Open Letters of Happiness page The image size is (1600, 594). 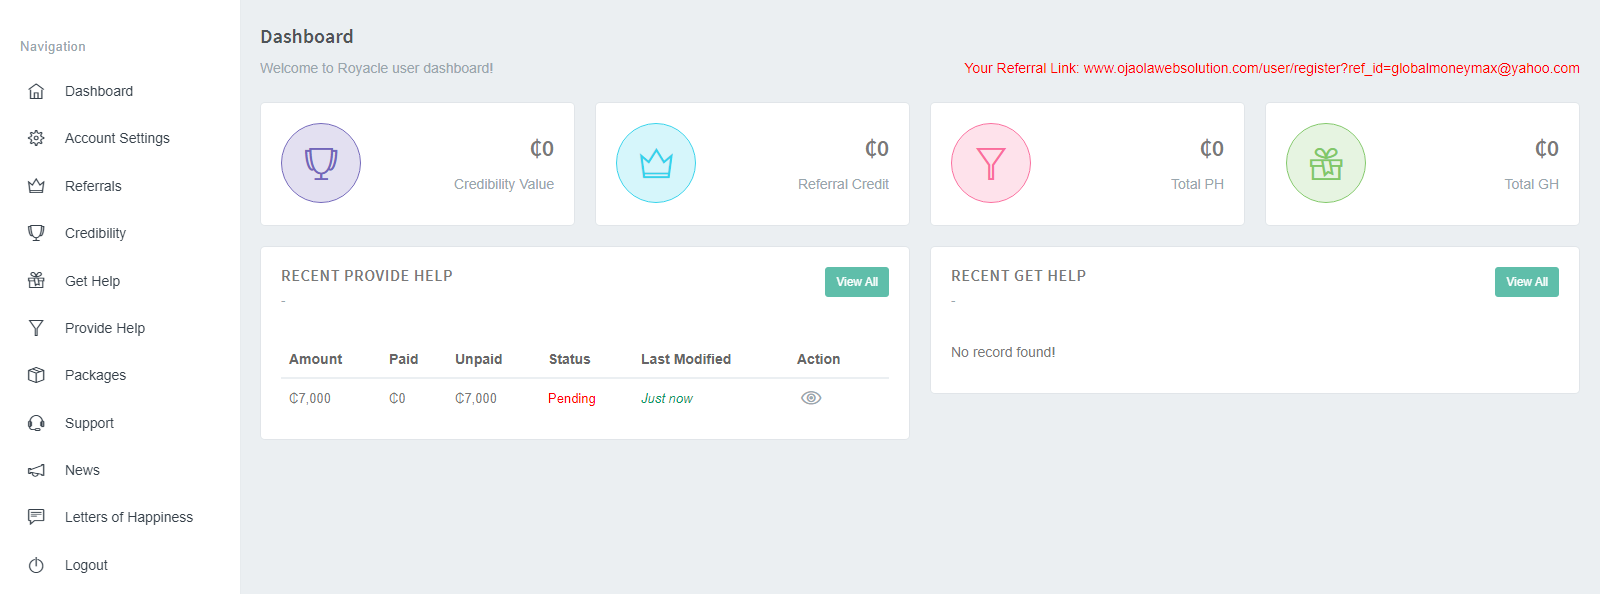click(x=129, y=517)
